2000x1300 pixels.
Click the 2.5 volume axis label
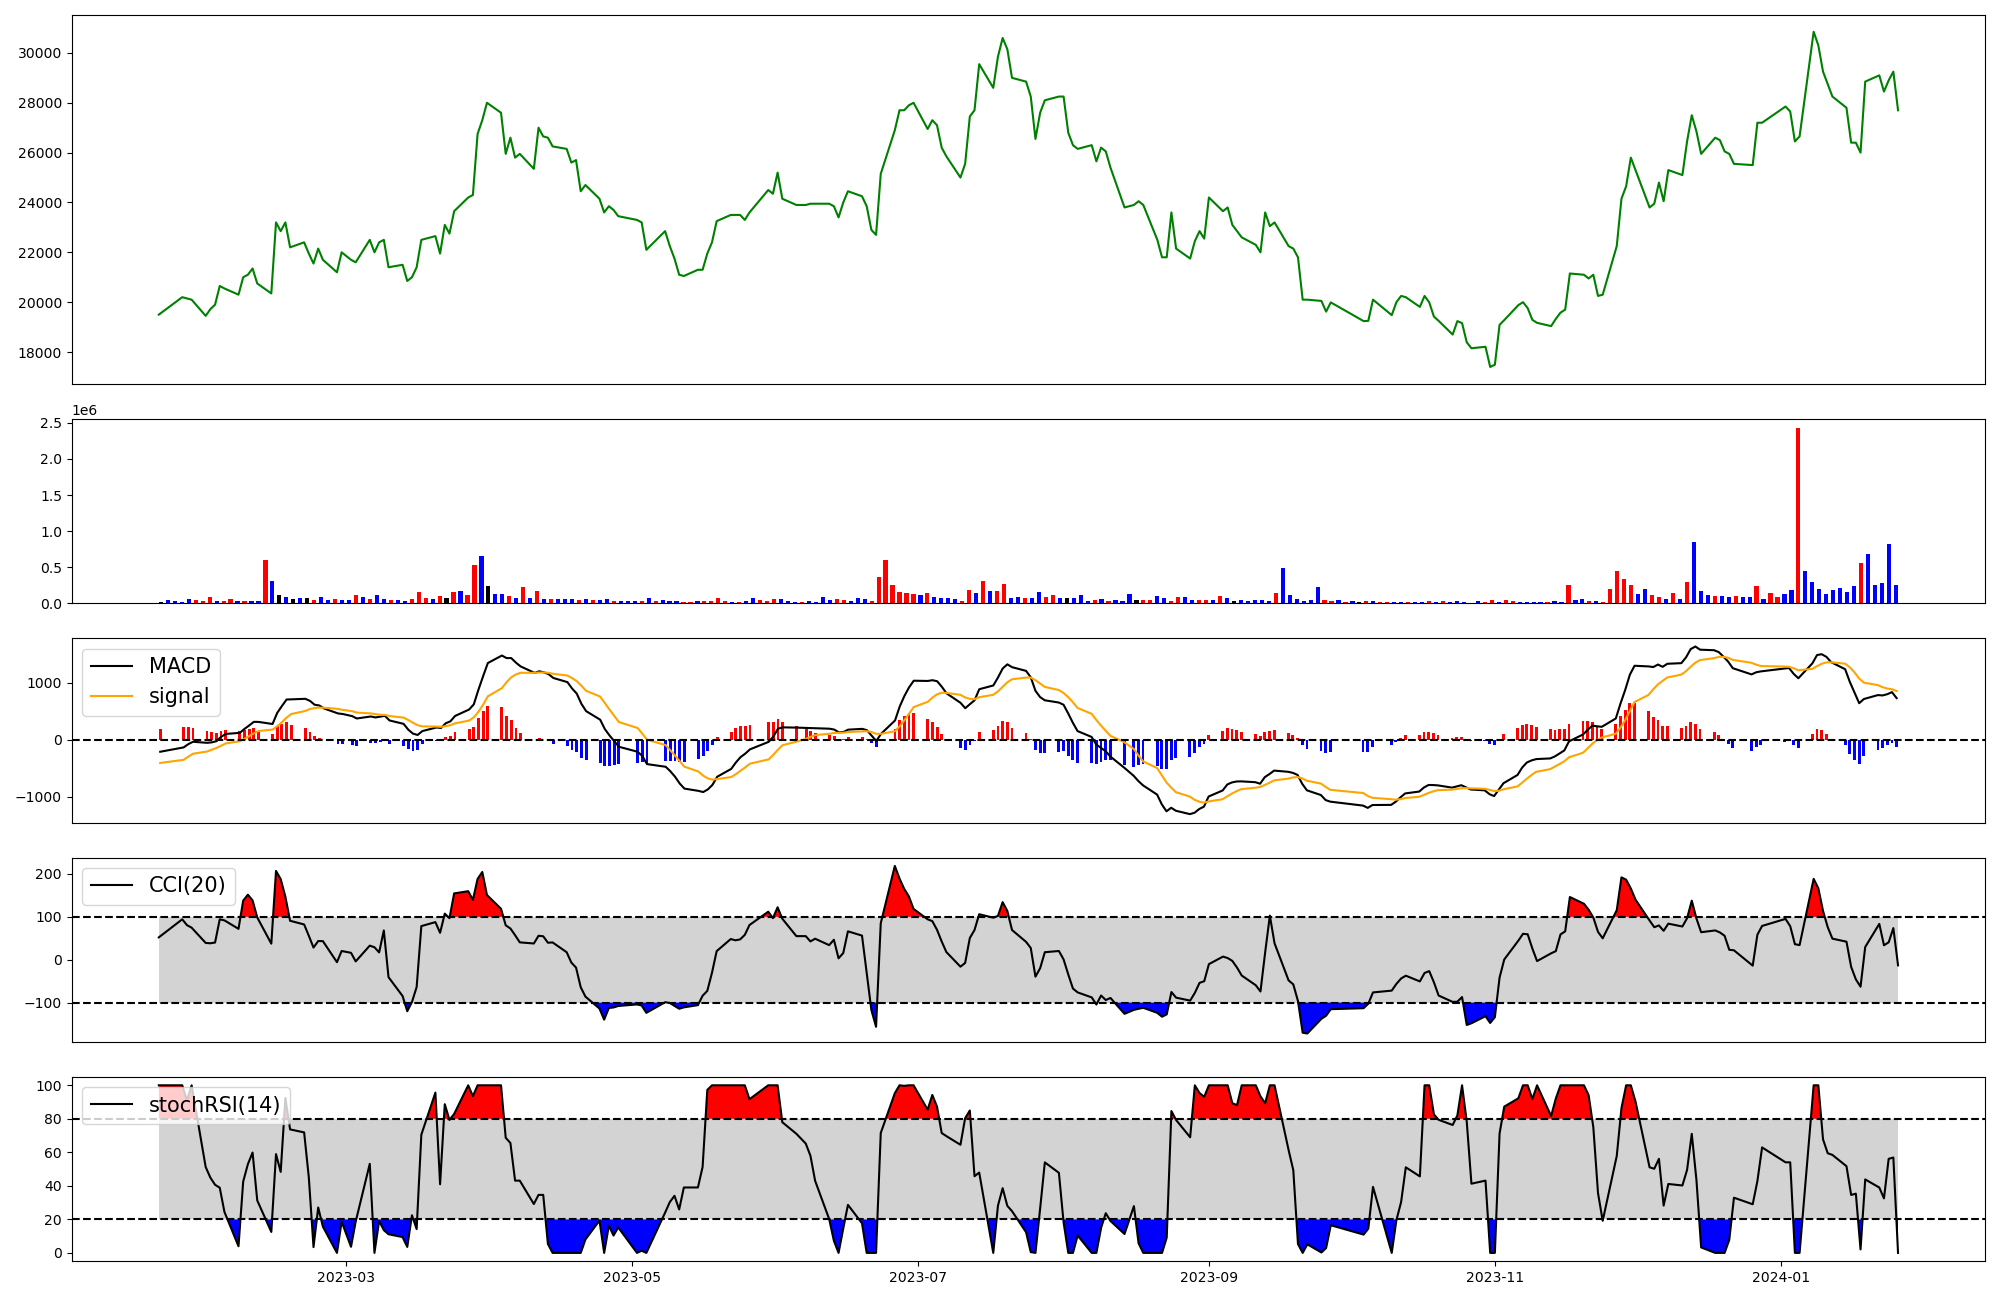(x=52, y=424)
